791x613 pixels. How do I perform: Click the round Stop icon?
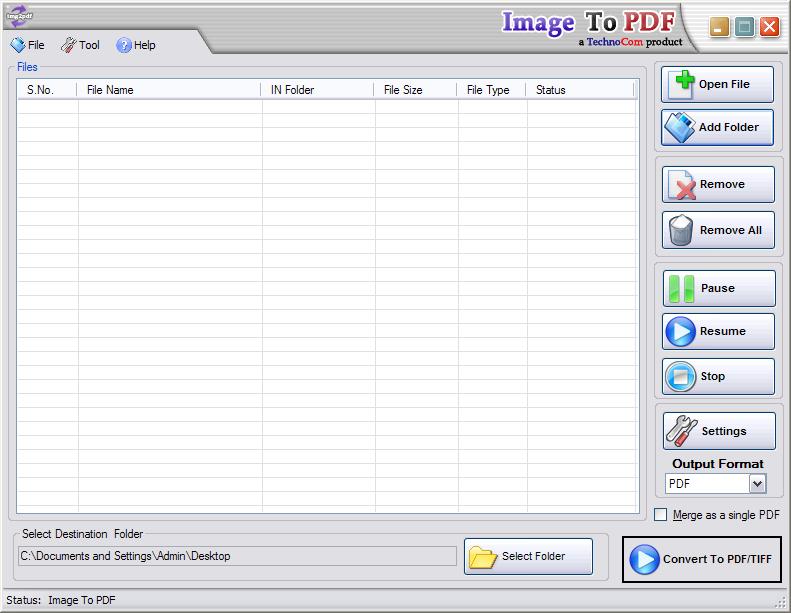[x=681, y=376]
